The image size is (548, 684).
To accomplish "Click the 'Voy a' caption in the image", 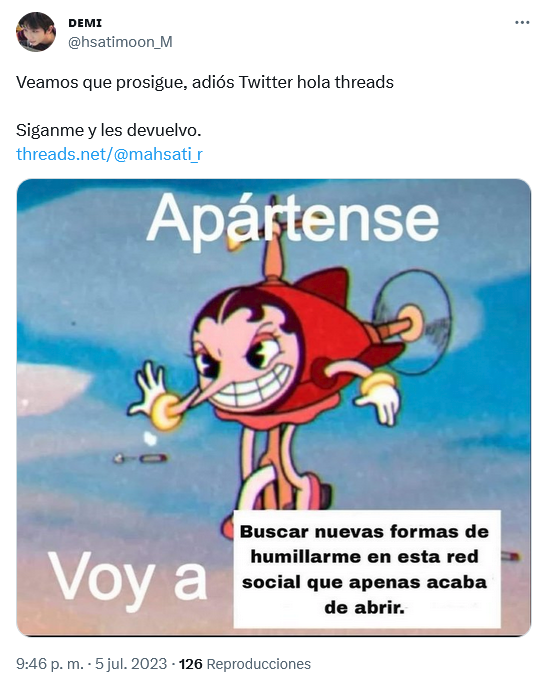I will point(127,579).
